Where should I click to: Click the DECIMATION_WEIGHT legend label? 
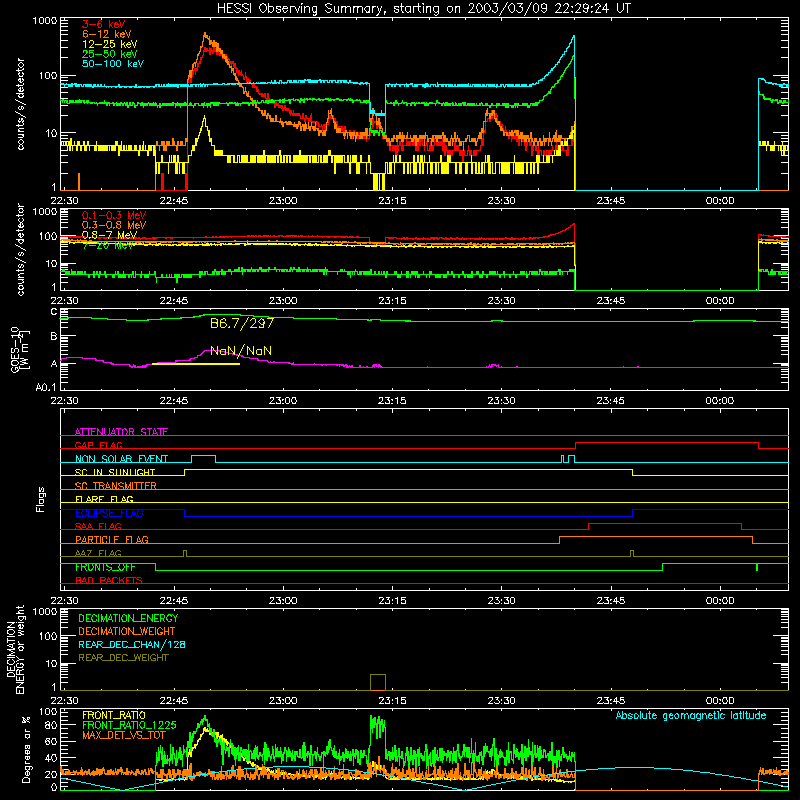pos(127,631)
